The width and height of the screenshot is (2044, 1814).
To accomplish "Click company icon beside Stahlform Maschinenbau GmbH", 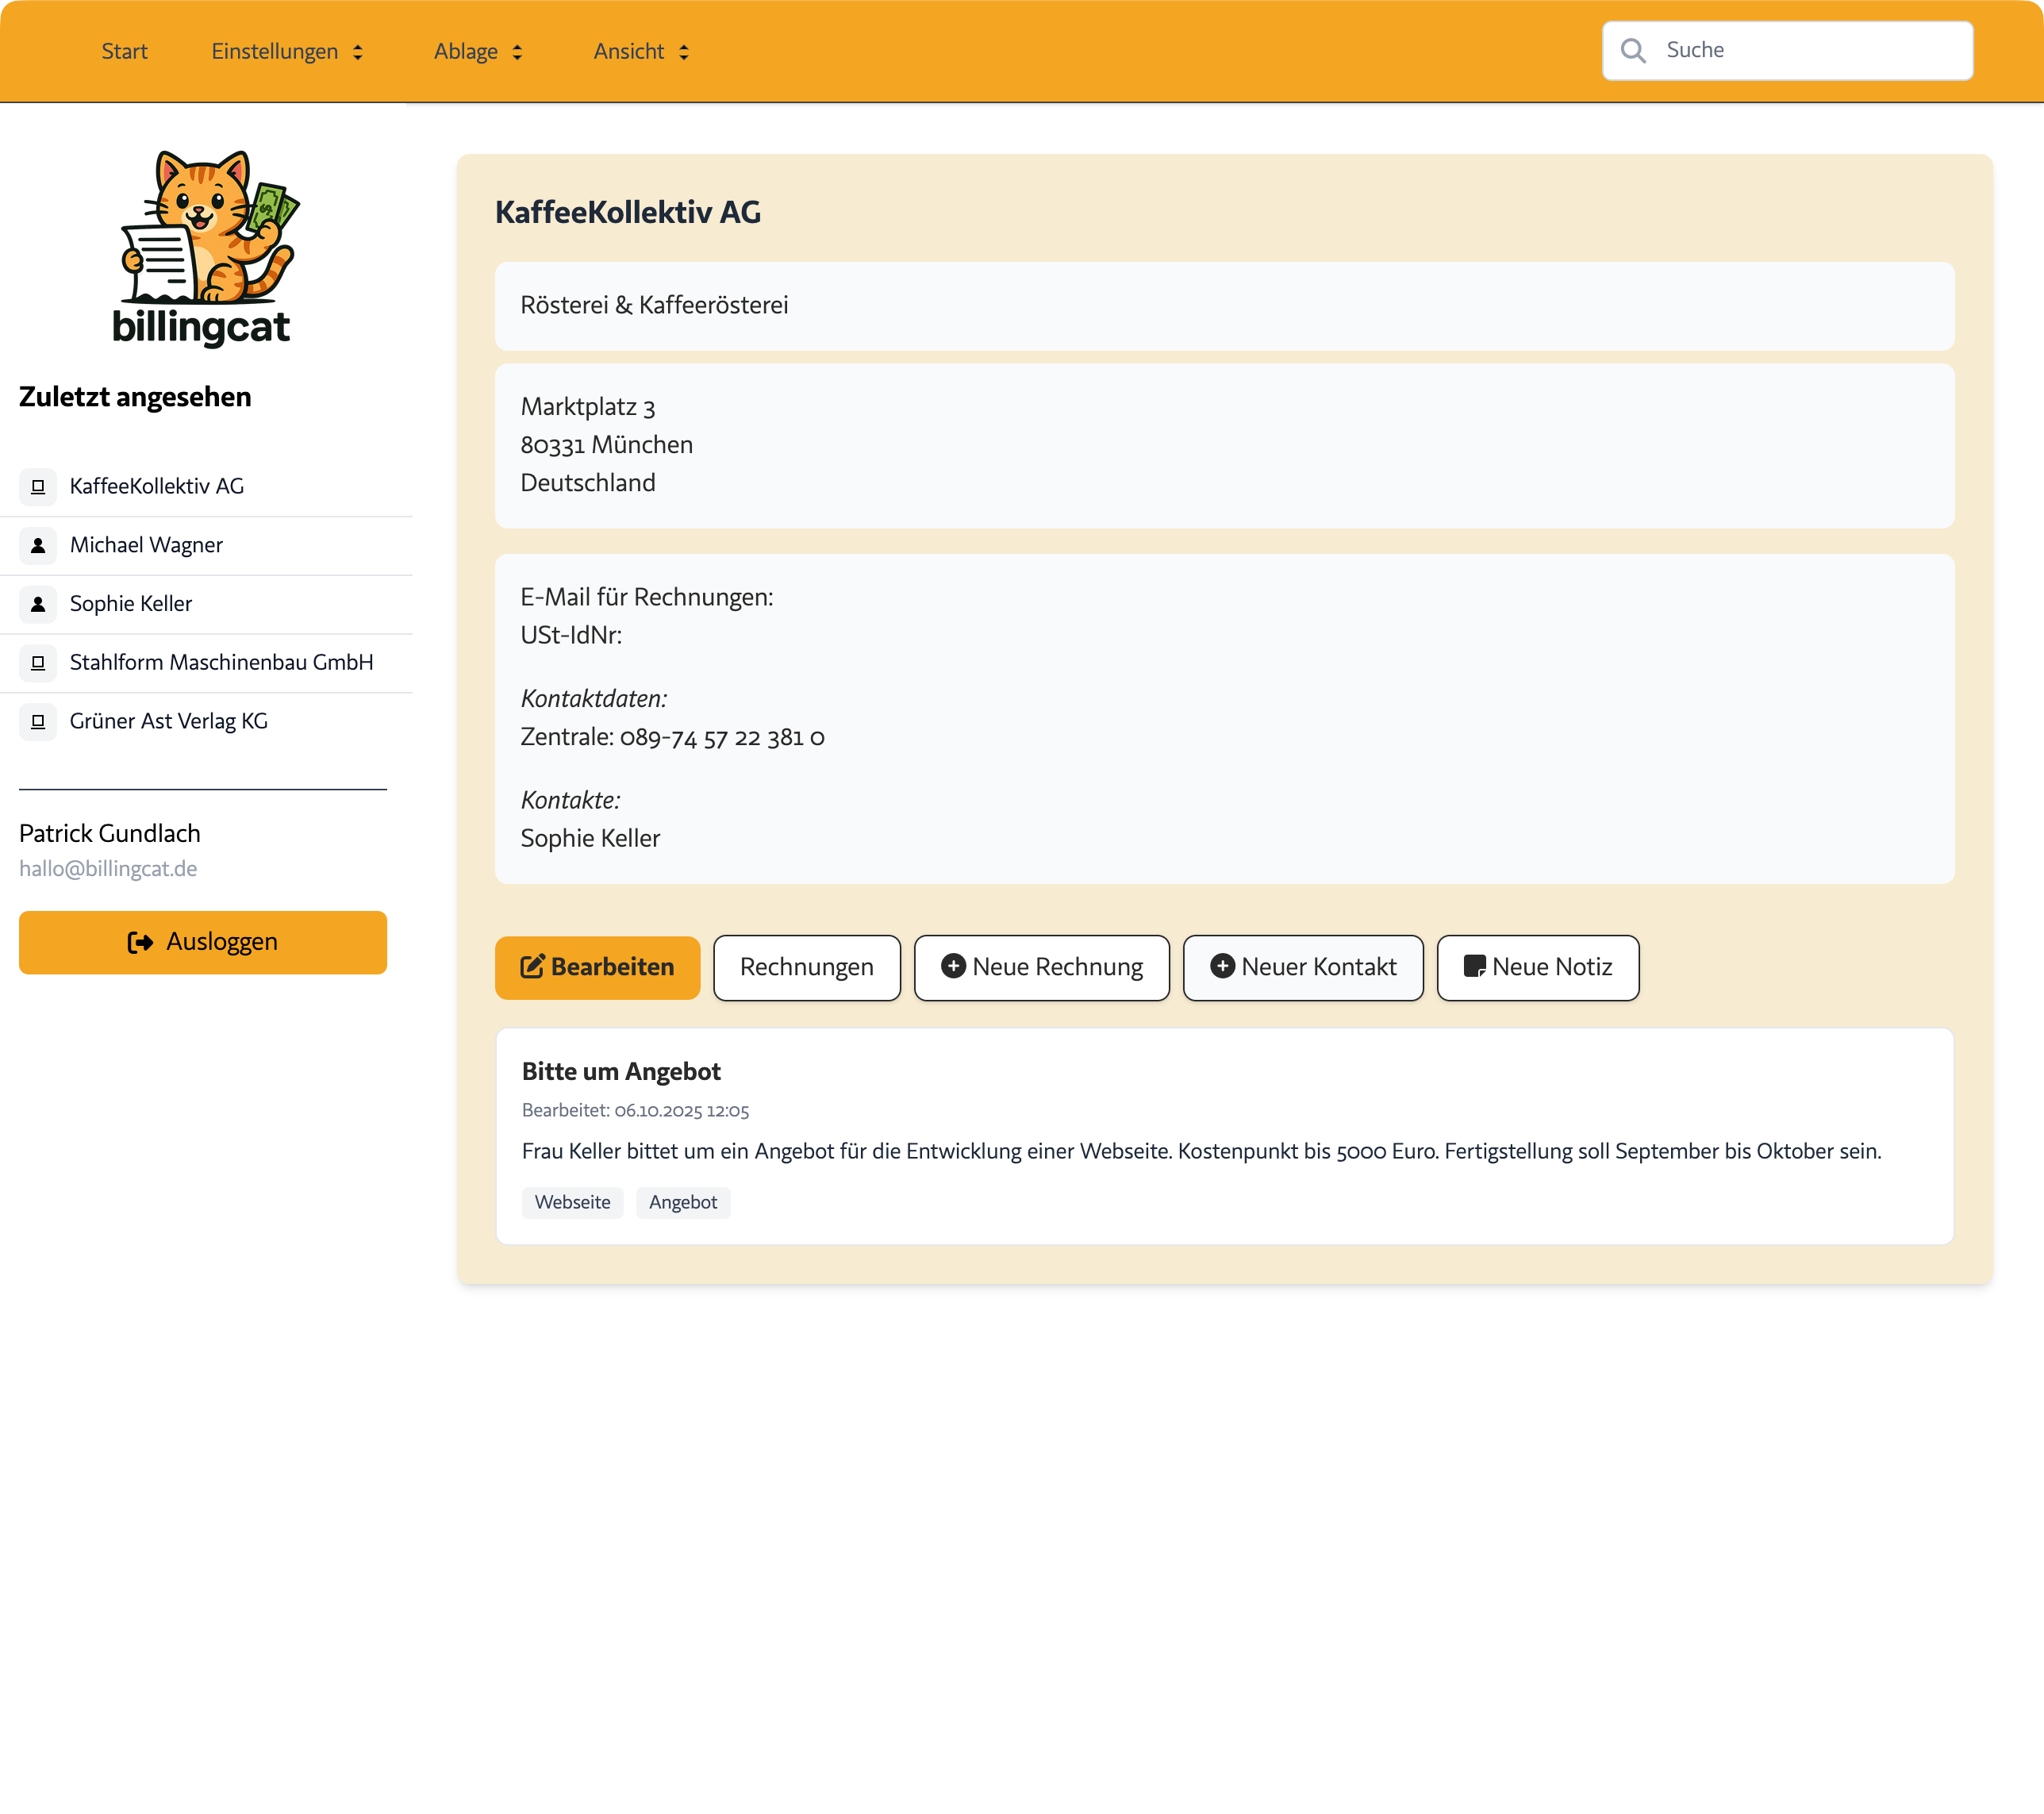I will point(38,662).
